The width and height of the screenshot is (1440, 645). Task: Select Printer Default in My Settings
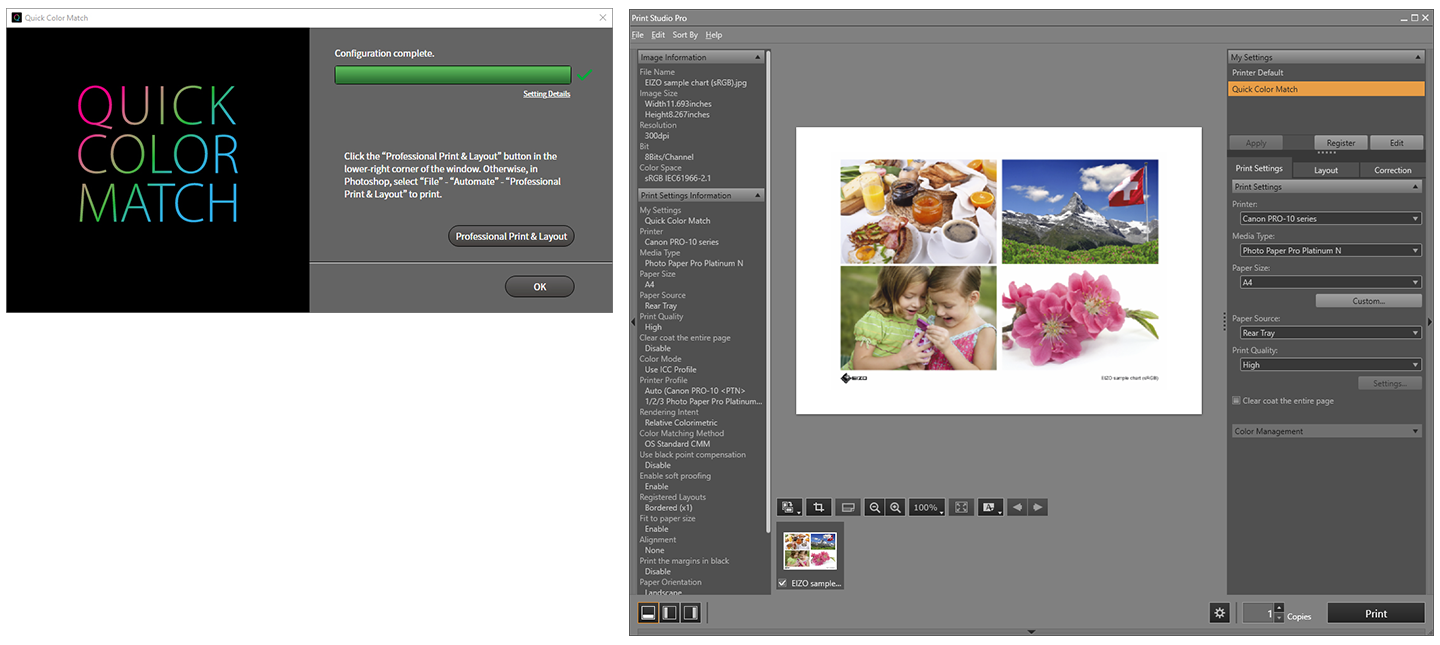click(x=1326, y=72)
